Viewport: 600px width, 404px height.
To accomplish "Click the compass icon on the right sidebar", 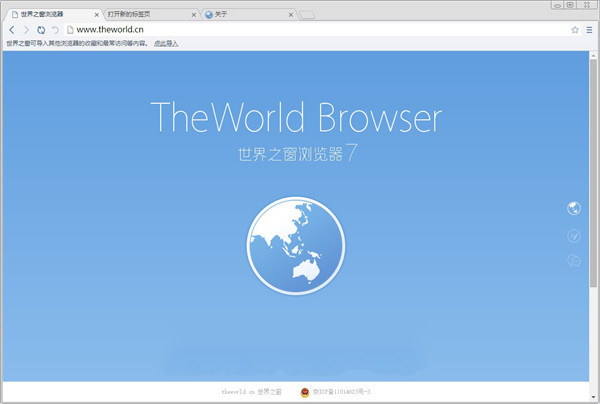I will click(x=574, y=236).
